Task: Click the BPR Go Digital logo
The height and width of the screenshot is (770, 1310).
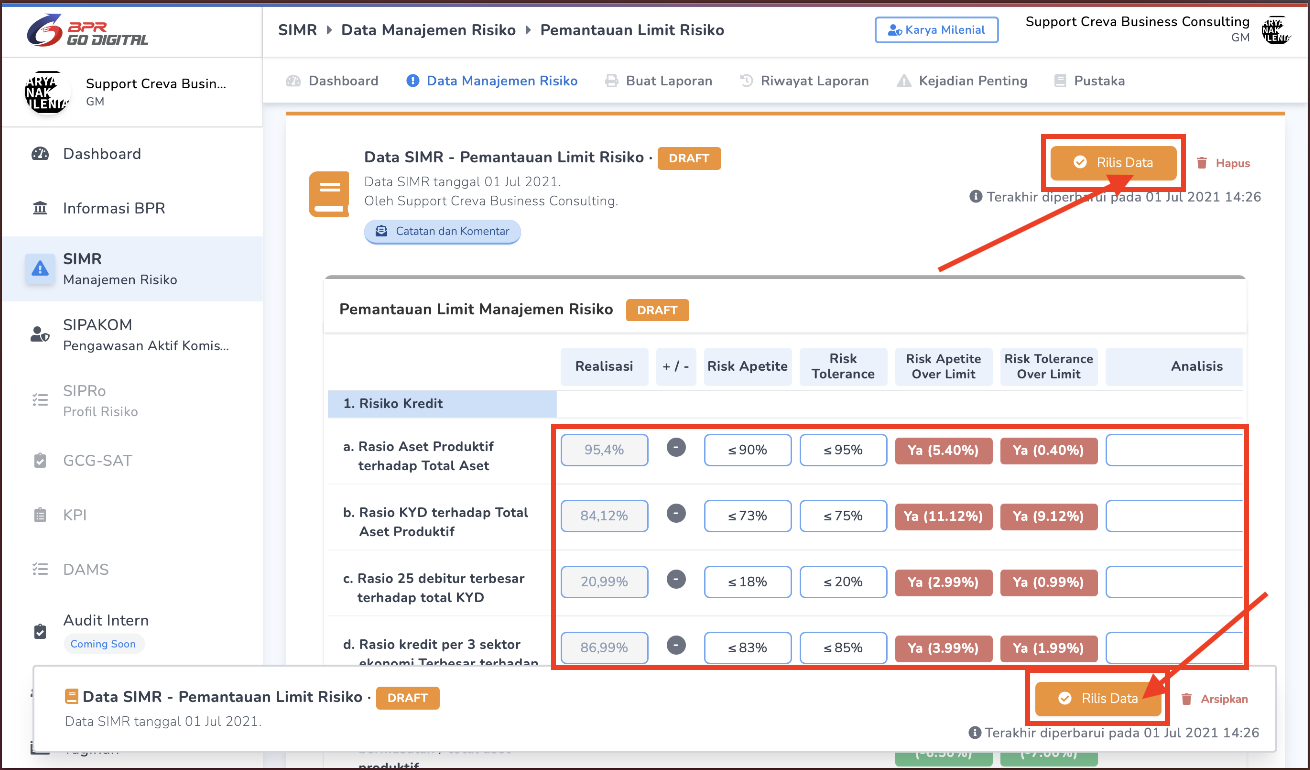Action: [87, 30]
